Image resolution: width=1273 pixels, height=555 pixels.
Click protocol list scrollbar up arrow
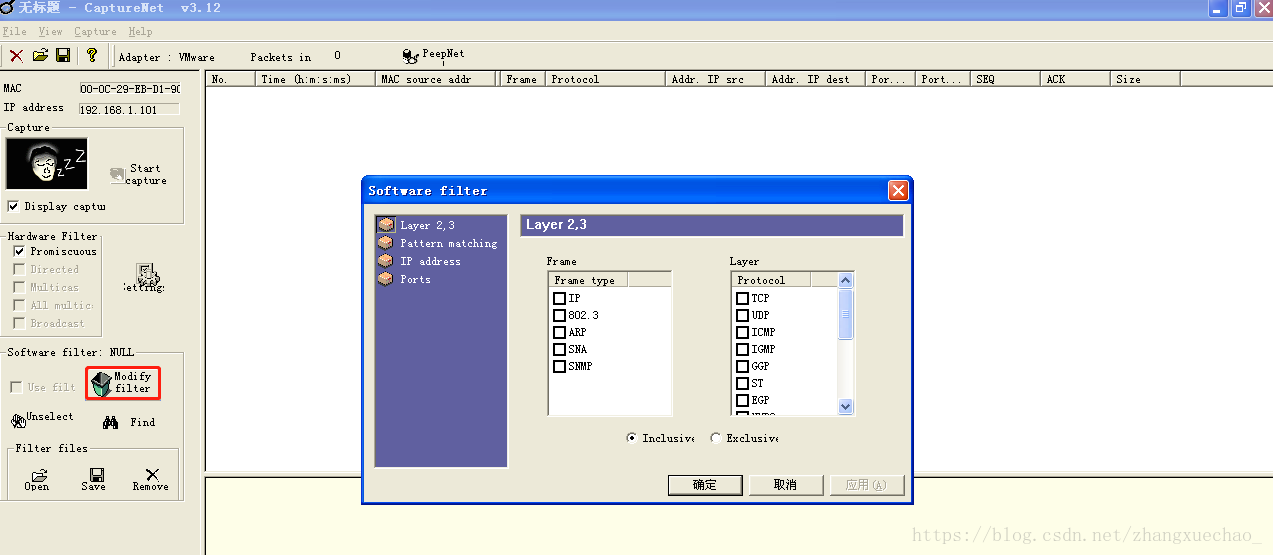(845, 281)
